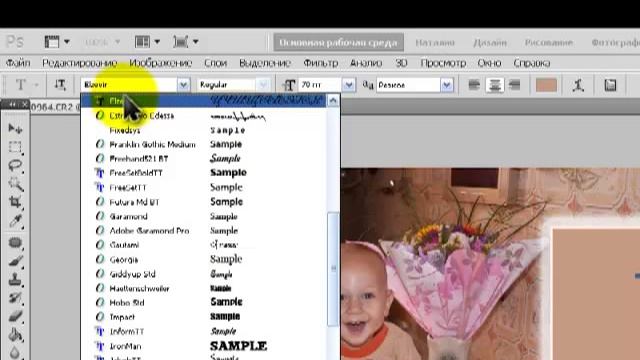The height and width of the screenshot is (360, 640).
Task: Select the History Brush tool
Action: [15, 298]
